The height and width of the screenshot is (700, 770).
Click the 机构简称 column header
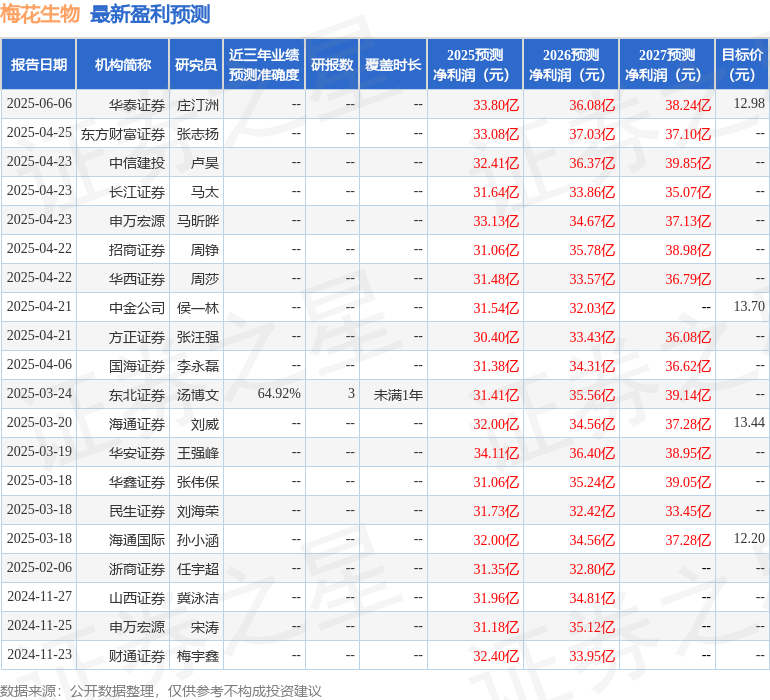click(123, 65)
